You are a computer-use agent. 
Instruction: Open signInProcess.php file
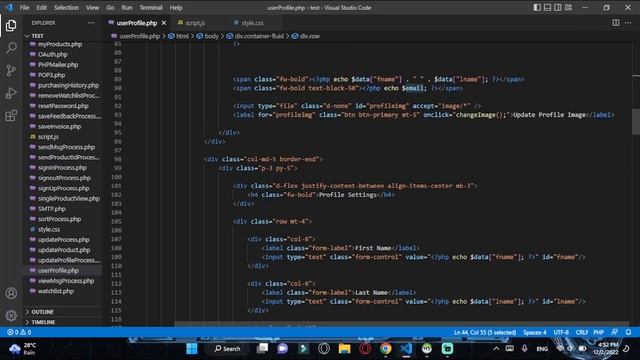point(62,167)
